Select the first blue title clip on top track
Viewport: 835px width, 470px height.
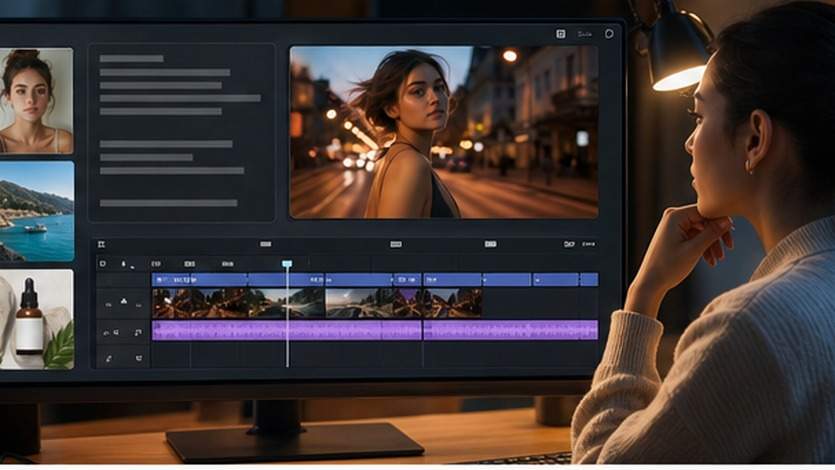coord(200,279)
